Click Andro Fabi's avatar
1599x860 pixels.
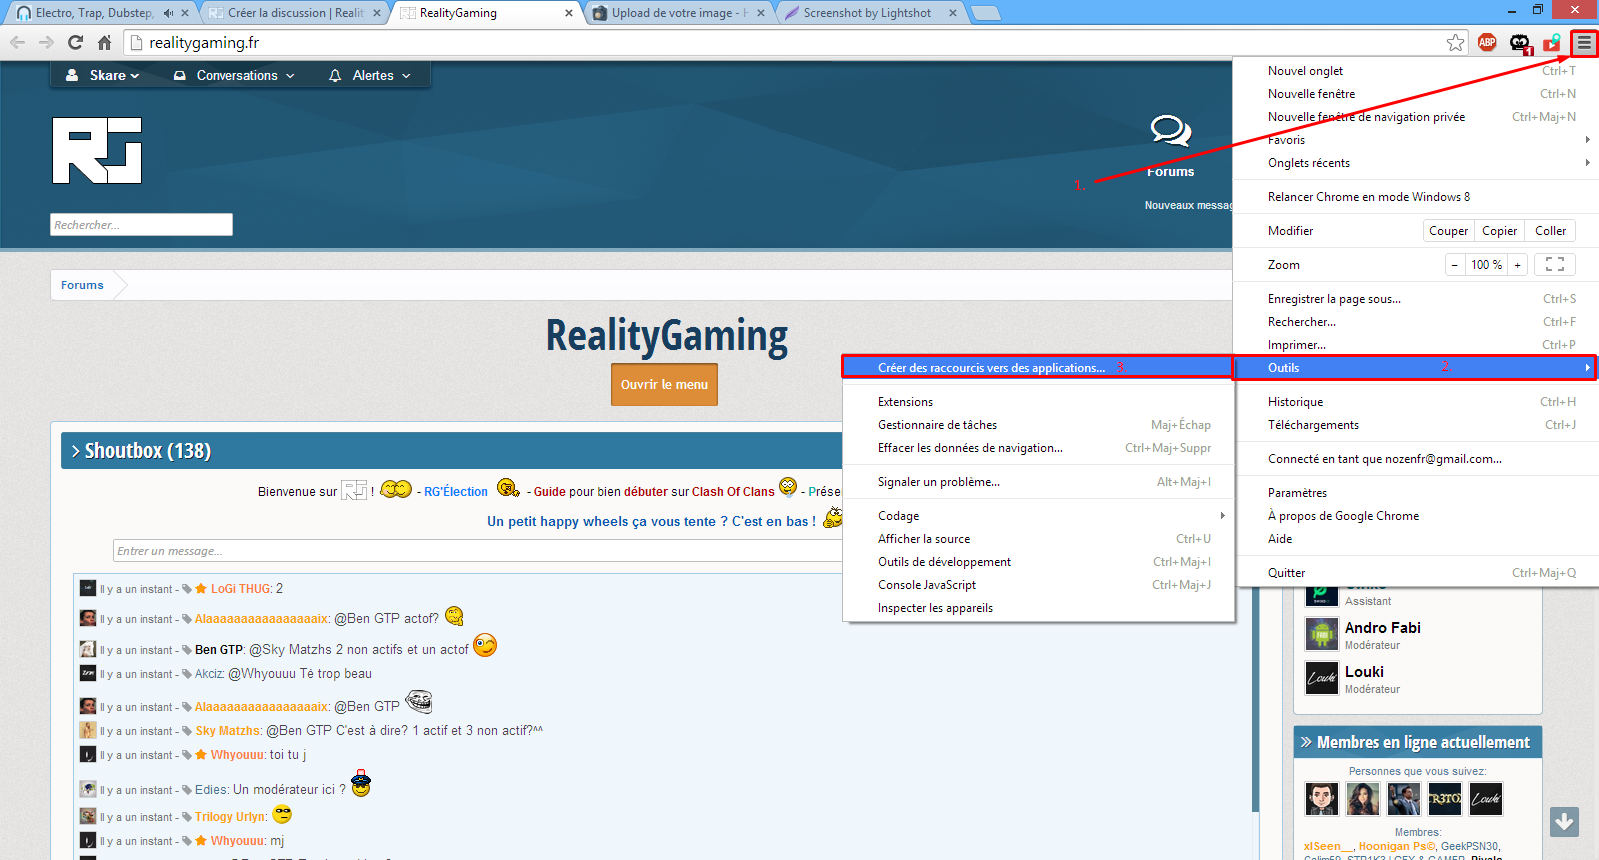click(1322, 634)
